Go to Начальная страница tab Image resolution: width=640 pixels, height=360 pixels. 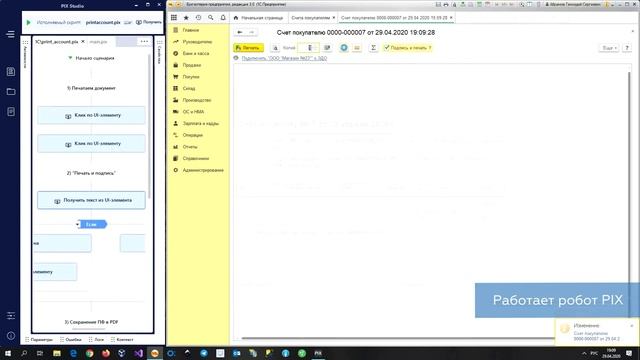coord(258,18)
